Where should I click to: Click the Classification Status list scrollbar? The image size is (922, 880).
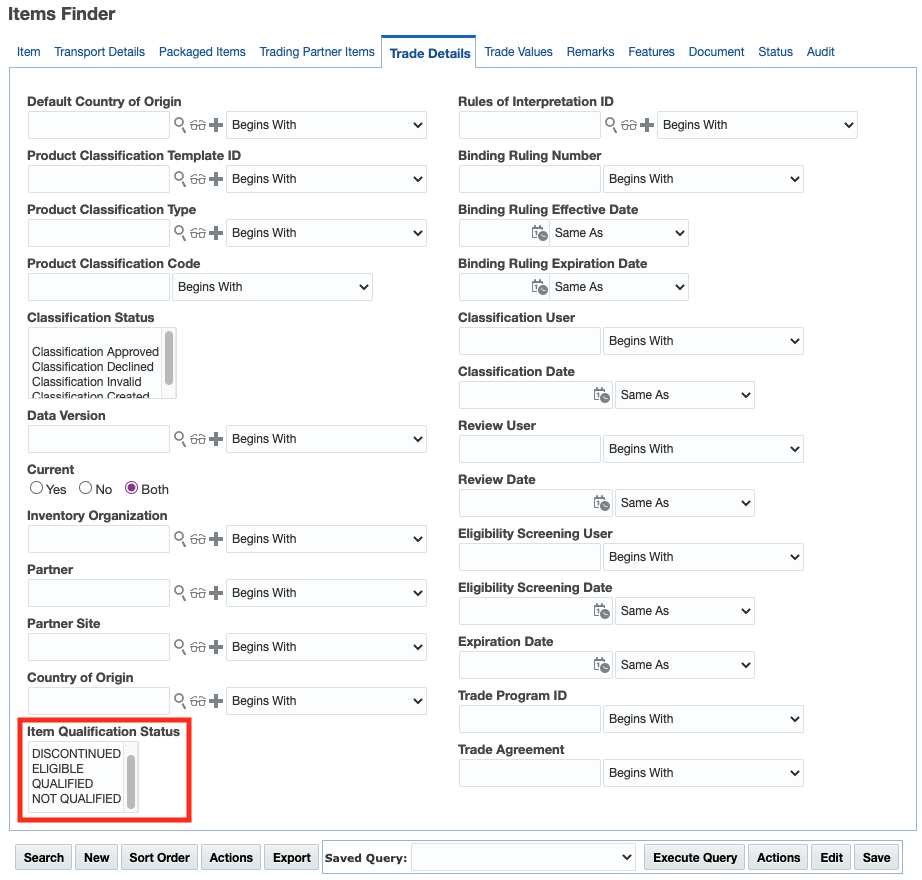point(169,360)
